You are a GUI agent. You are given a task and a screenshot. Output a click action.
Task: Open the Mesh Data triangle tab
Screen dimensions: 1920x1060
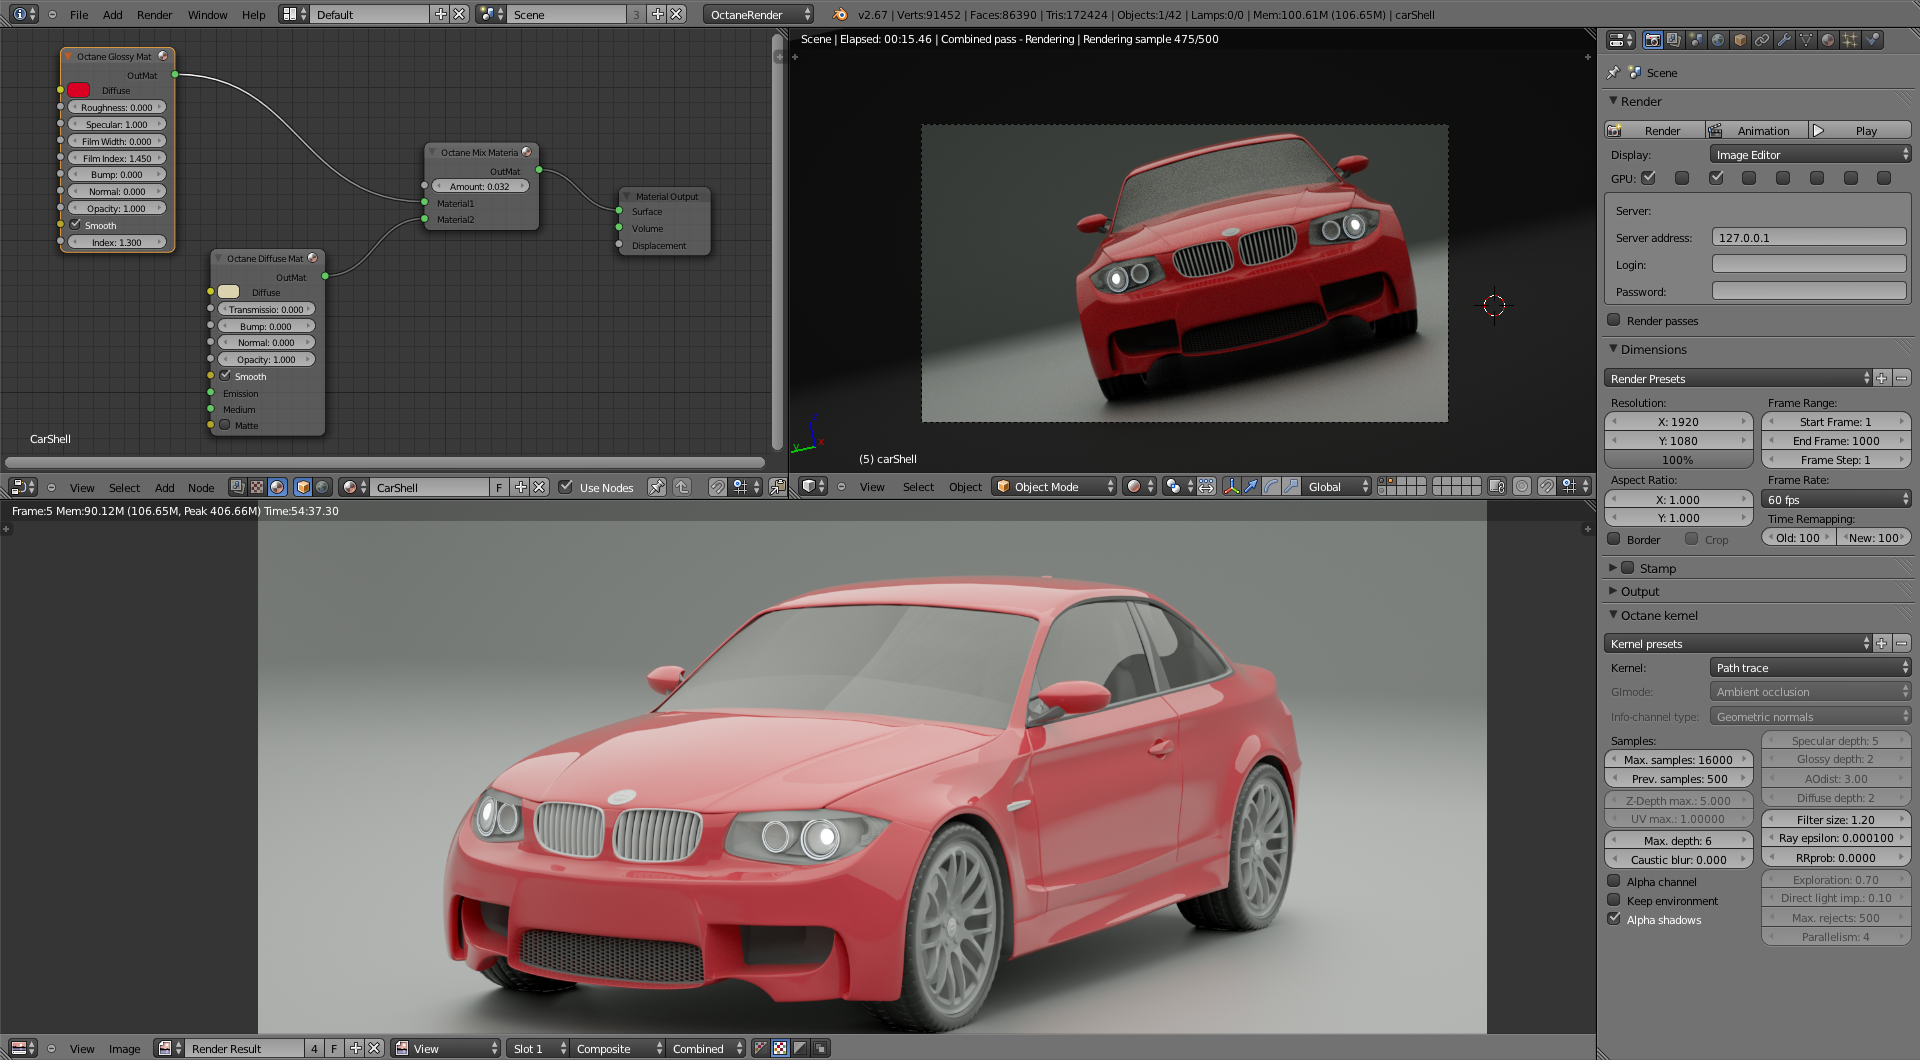pyautogui.click(x=1806, y=40)
